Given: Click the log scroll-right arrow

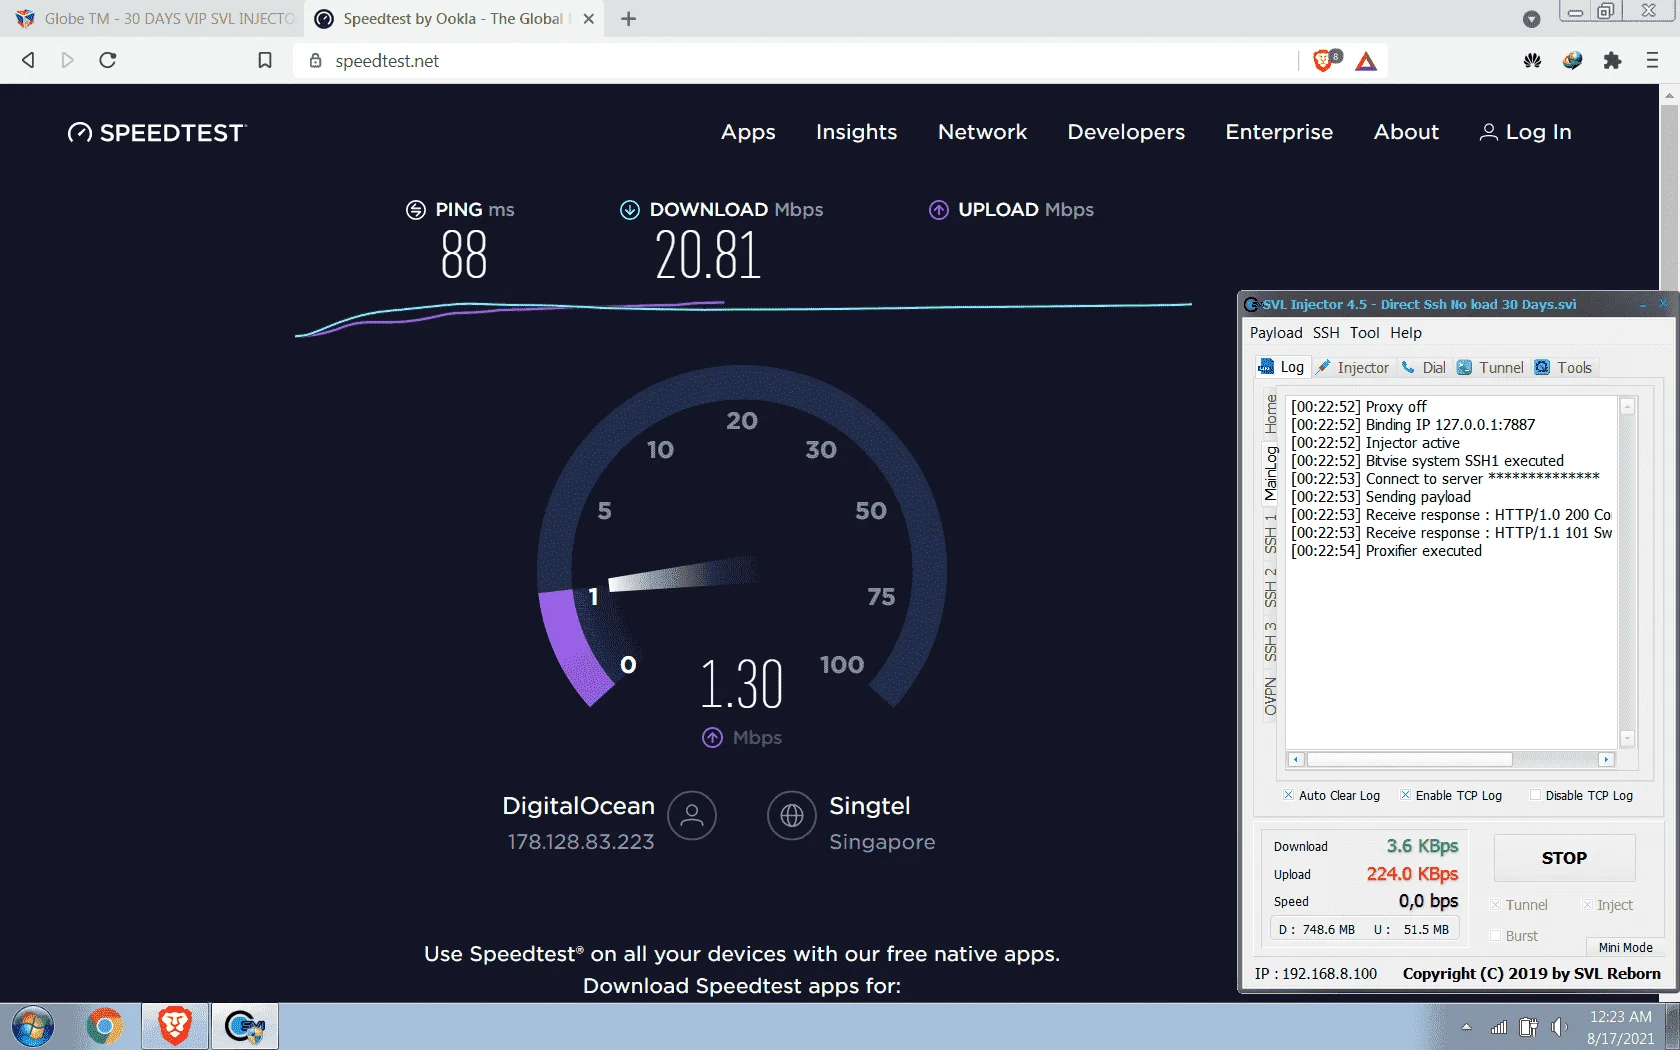Looking at the screenshot, I should [1606, 759].
